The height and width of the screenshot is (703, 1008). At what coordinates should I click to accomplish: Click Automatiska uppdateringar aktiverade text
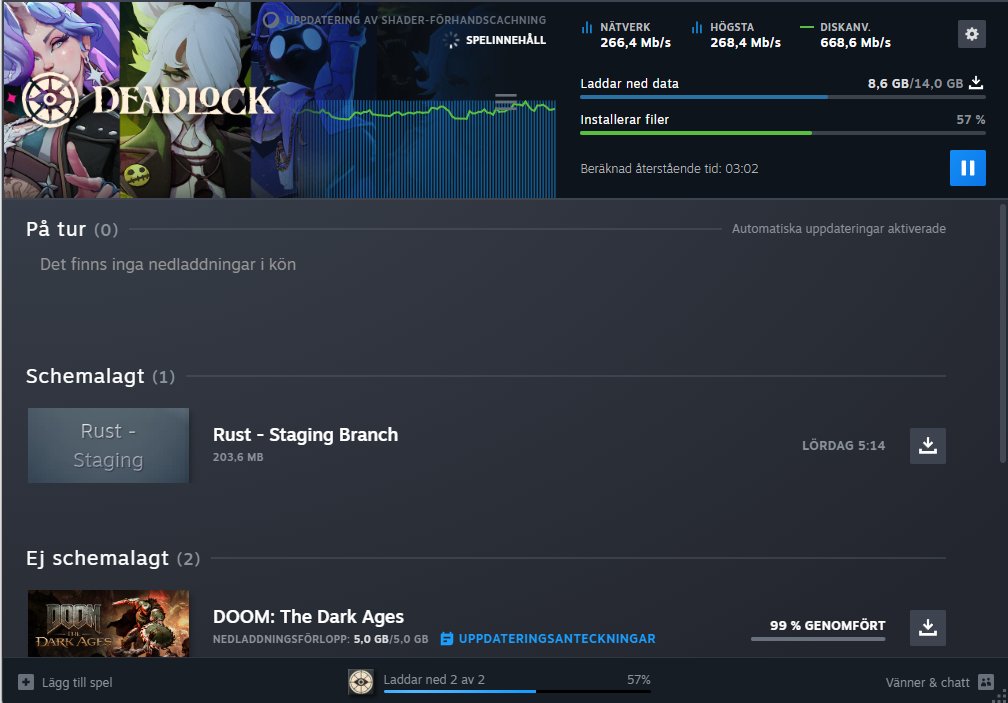point(838,228)
